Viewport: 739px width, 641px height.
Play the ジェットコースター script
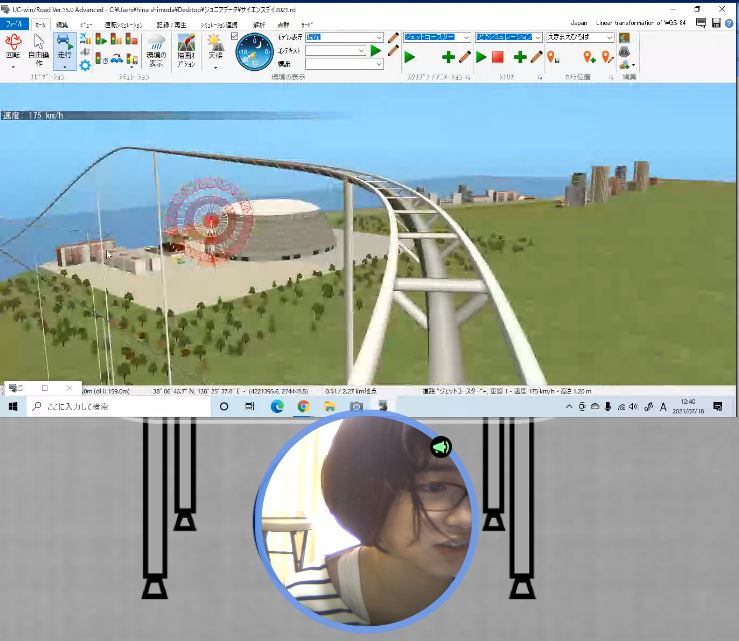410,58
